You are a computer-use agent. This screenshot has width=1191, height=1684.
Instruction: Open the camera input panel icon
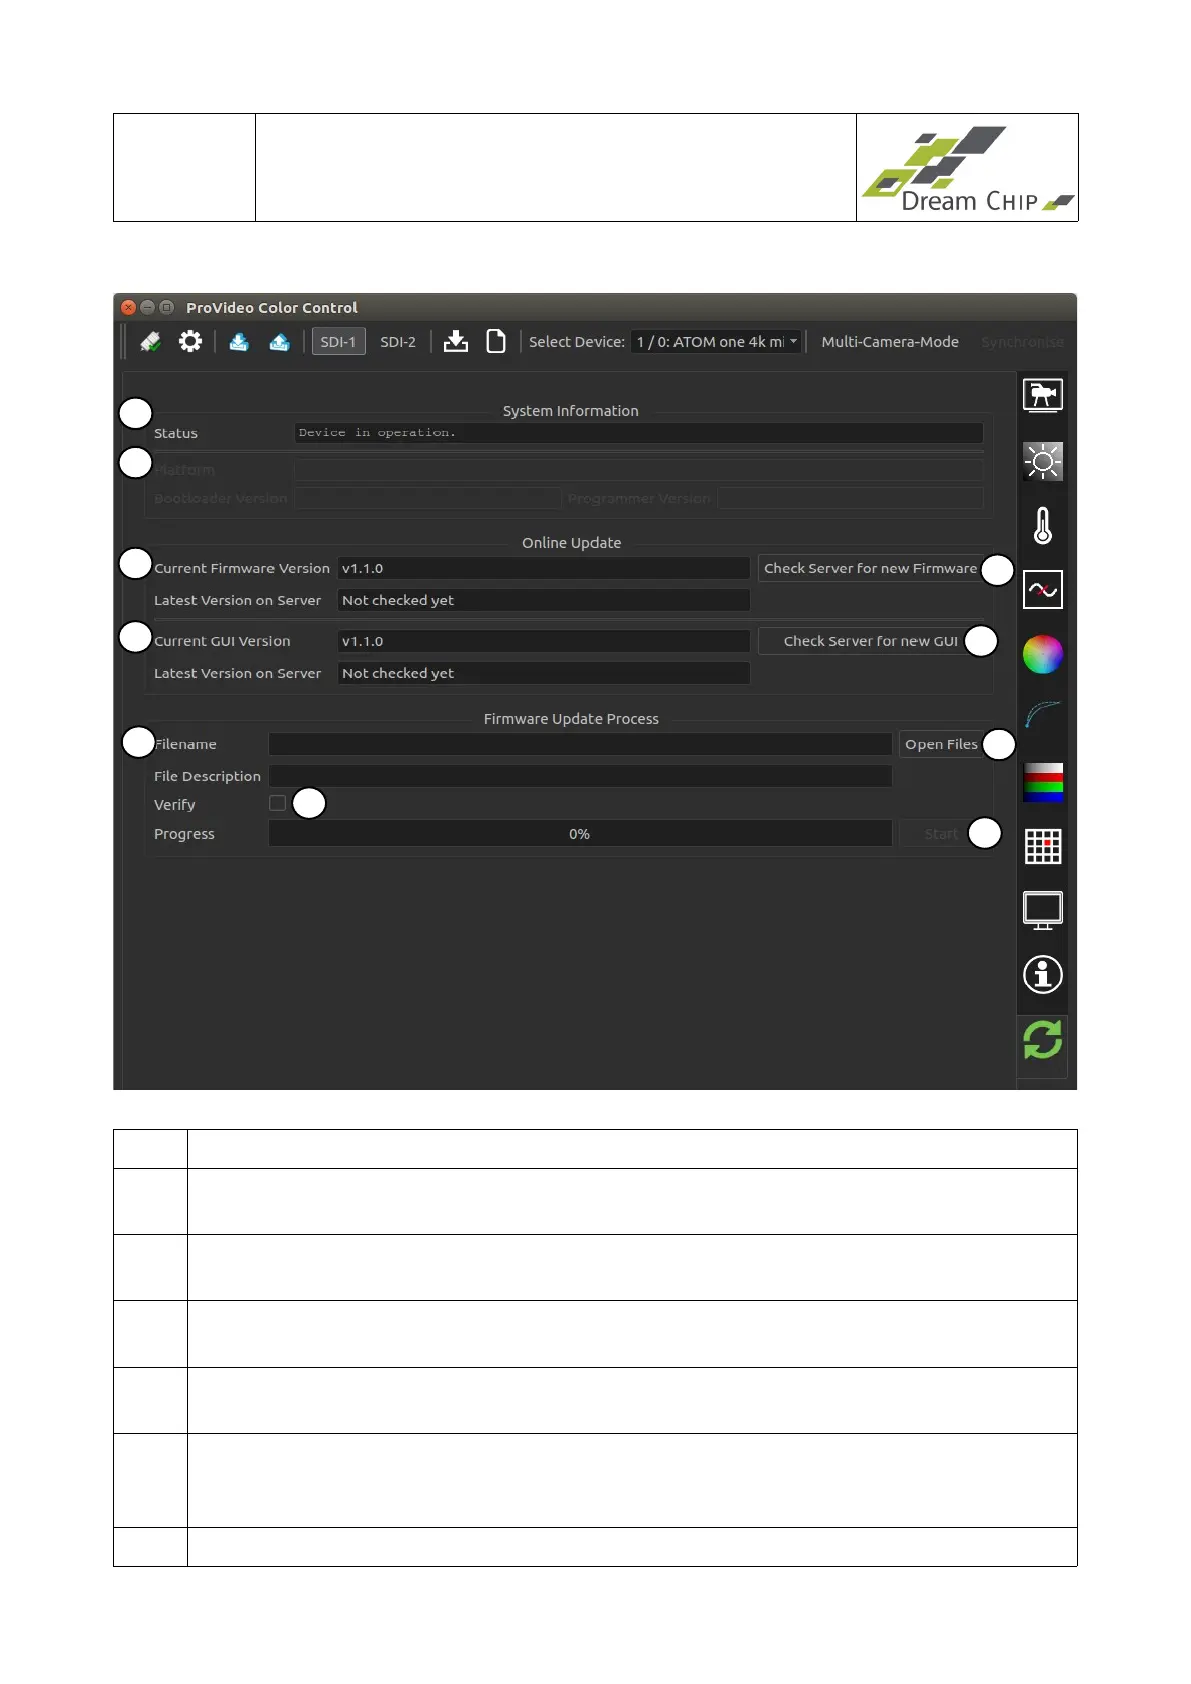tap(1042, 396)
